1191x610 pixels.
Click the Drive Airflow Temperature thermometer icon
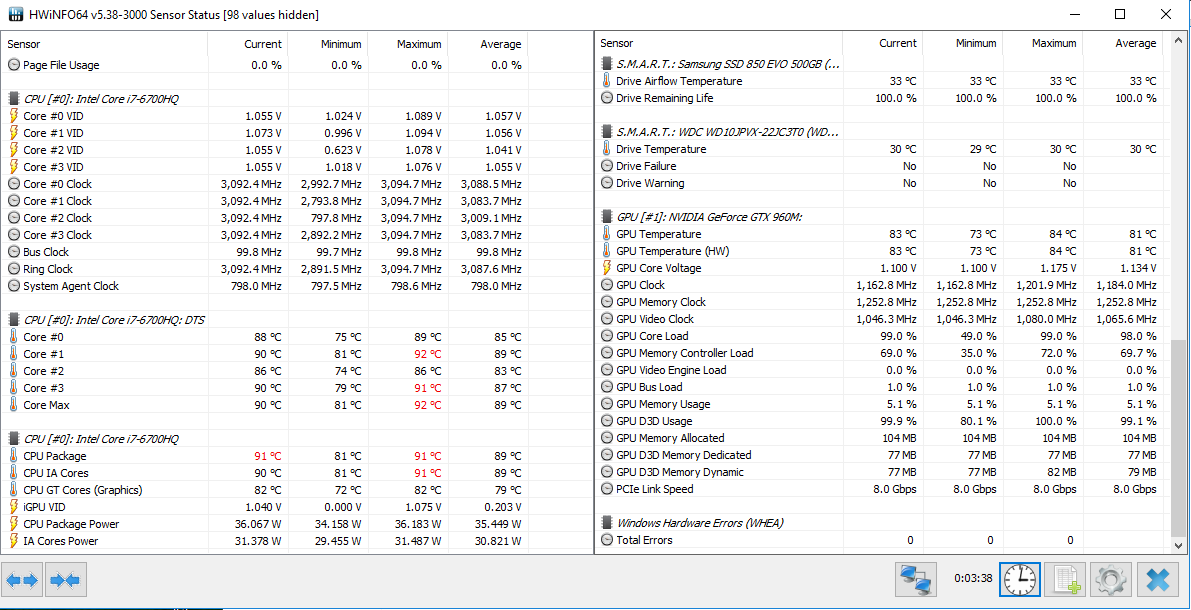pyautogui.click(x=606, y=81)
